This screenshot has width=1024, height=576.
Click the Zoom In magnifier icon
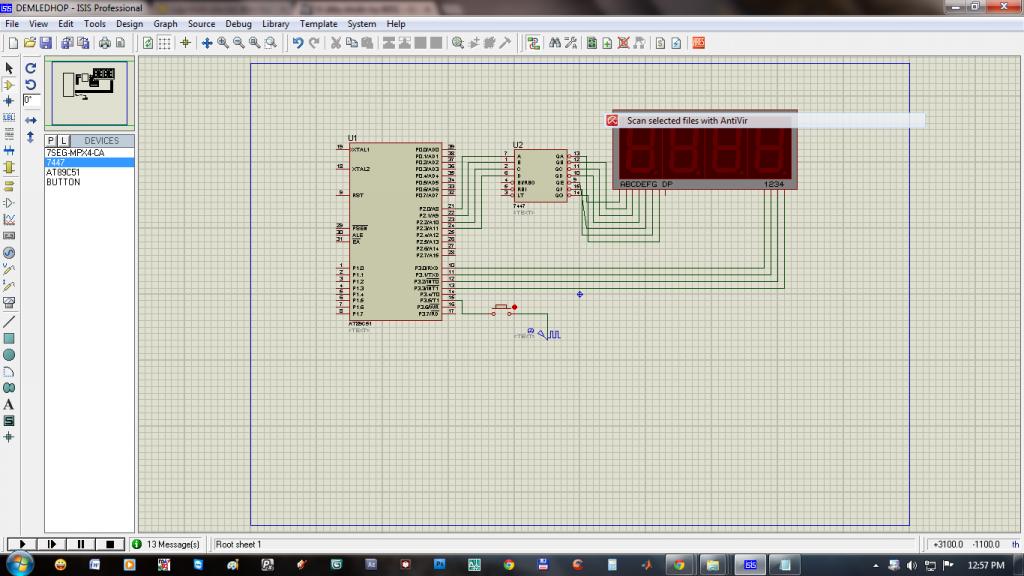click(223, 43)
